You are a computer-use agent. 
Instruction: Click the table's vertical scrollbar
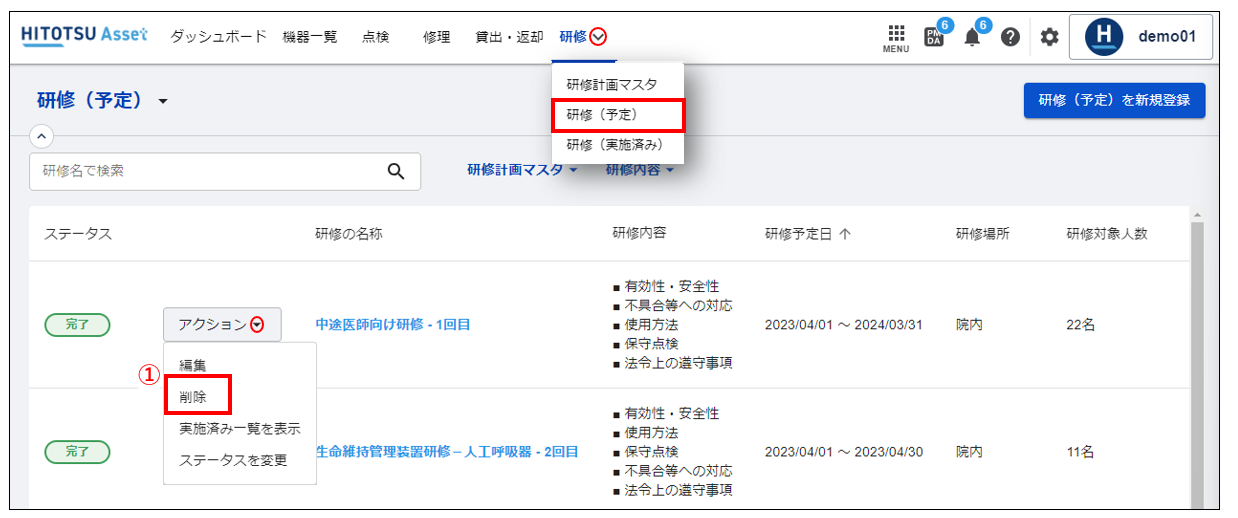1197,360
